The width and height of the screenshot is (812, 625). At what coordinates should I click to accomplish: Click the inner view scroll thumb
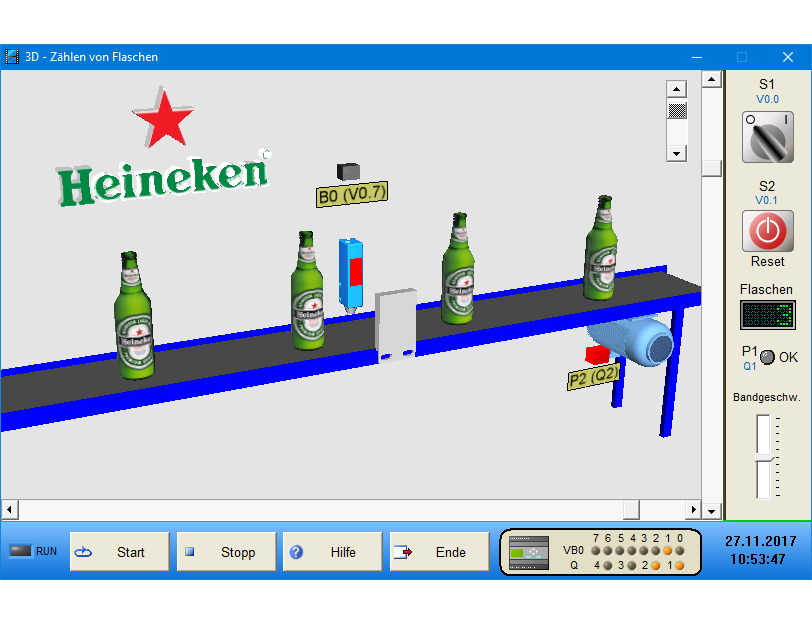click(x=677, y=111)
